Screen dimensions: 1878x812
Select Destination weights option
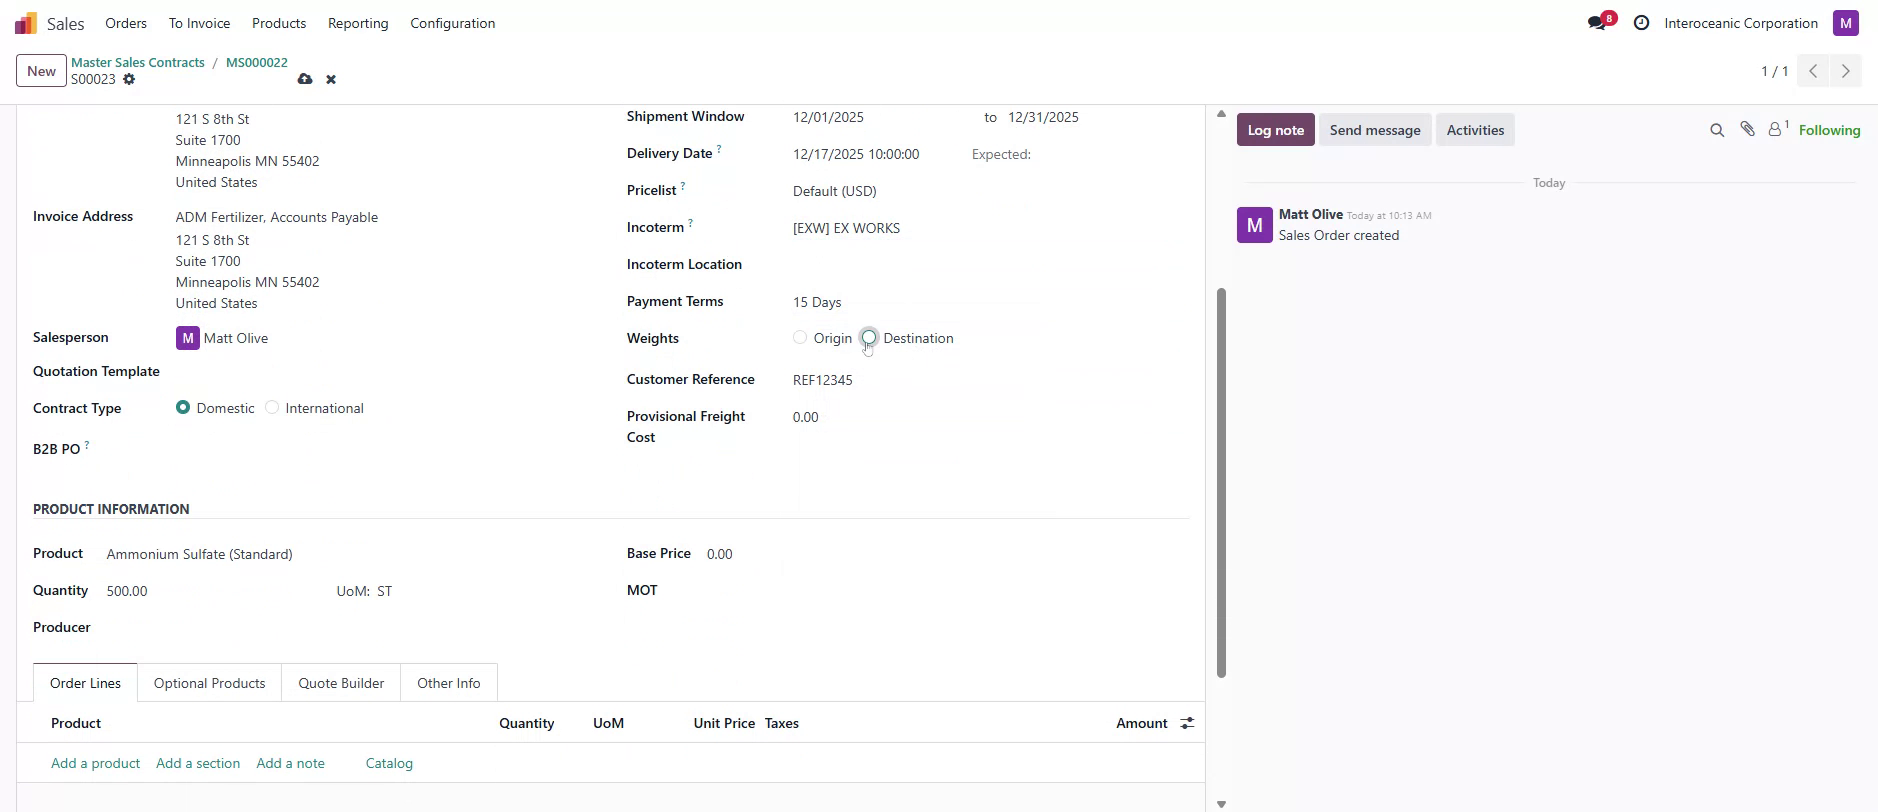(x=869, y=338)
